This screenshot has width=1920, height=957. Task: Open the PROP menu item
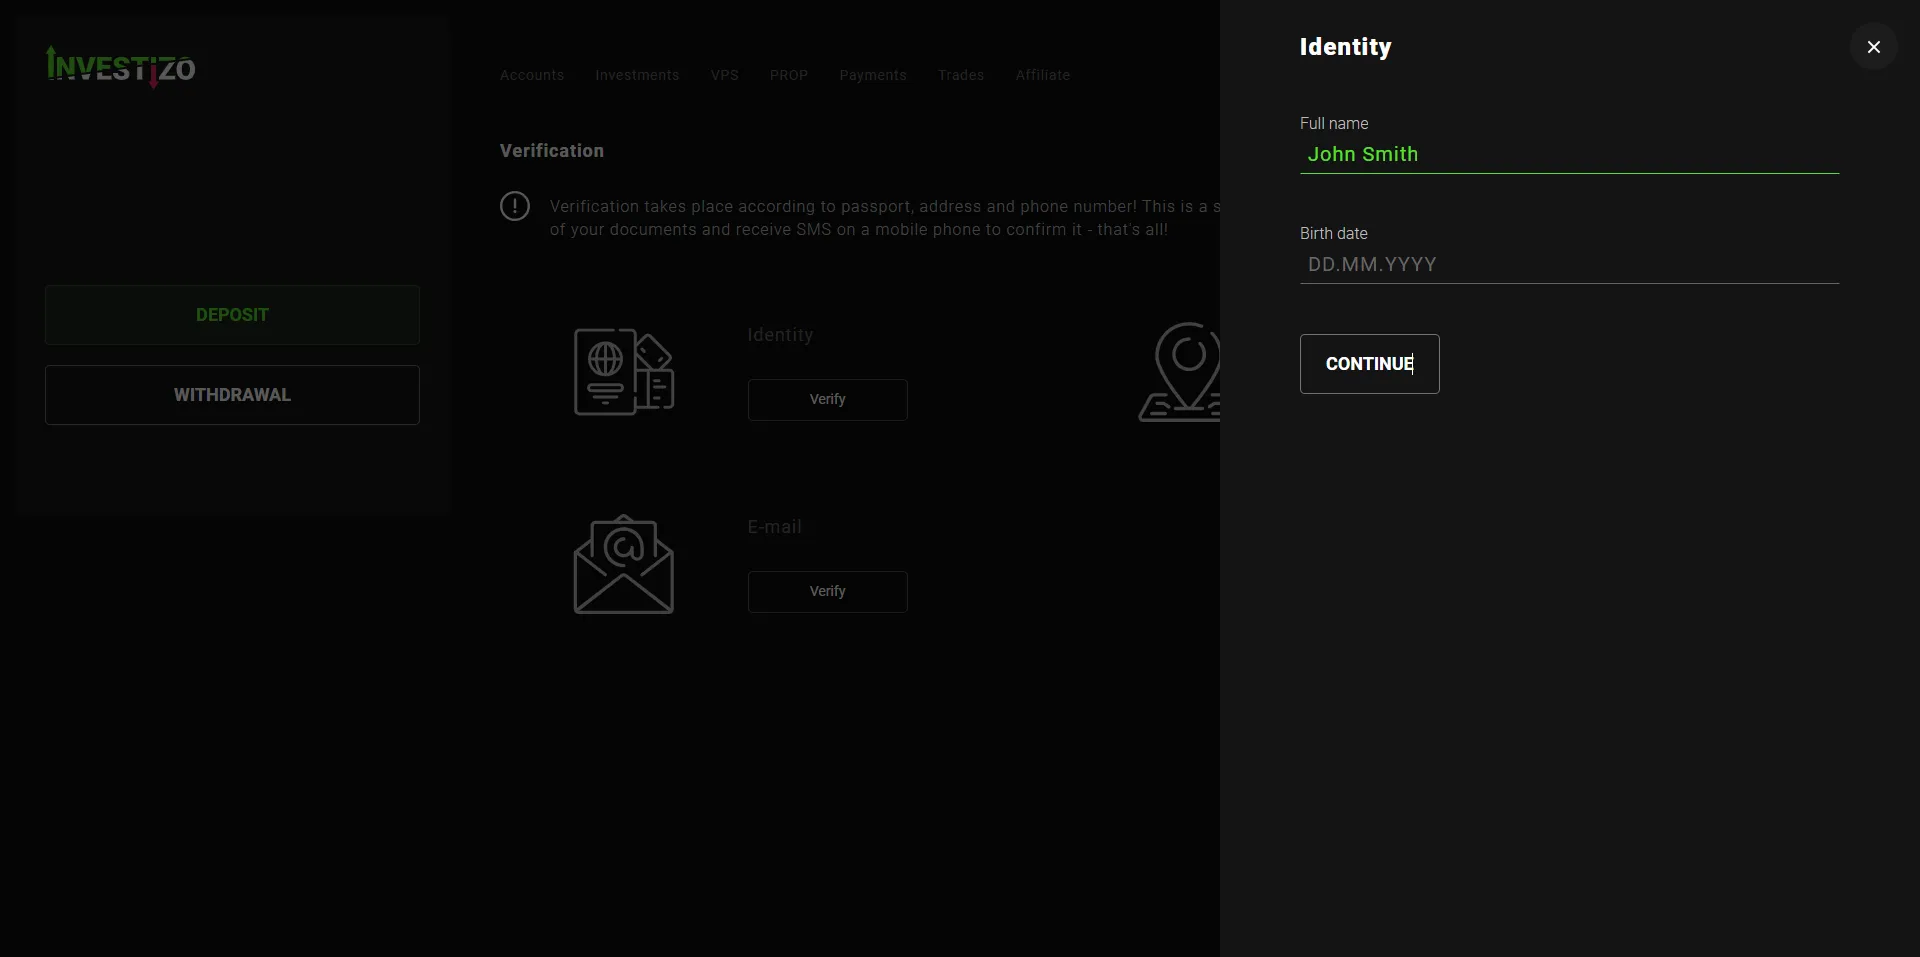coord(789,75)
